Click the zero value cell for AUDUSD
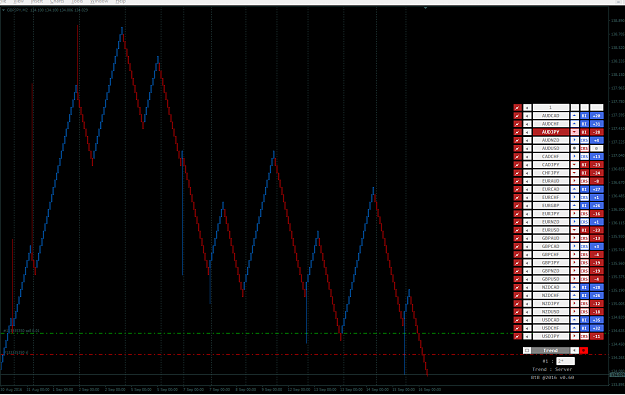625x395 pixels. 597,148
